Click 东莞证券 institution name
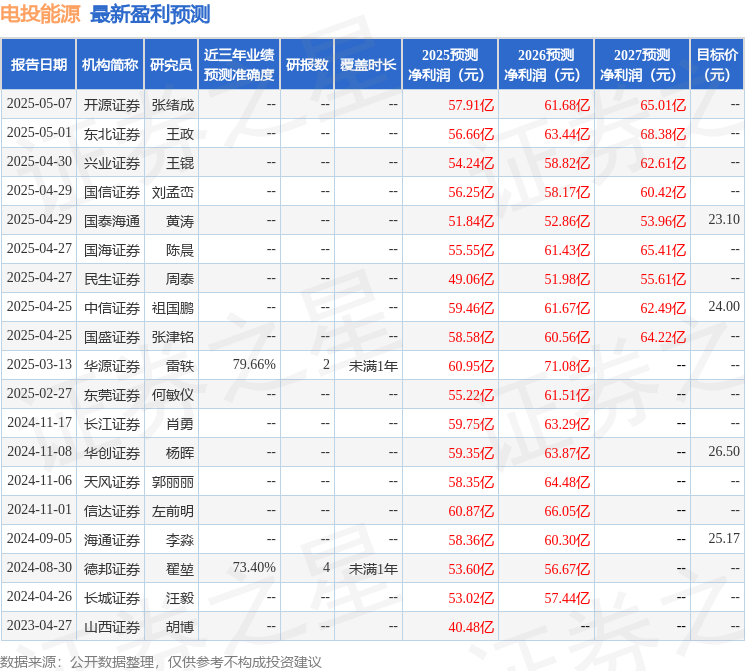 tap(112, 395)
